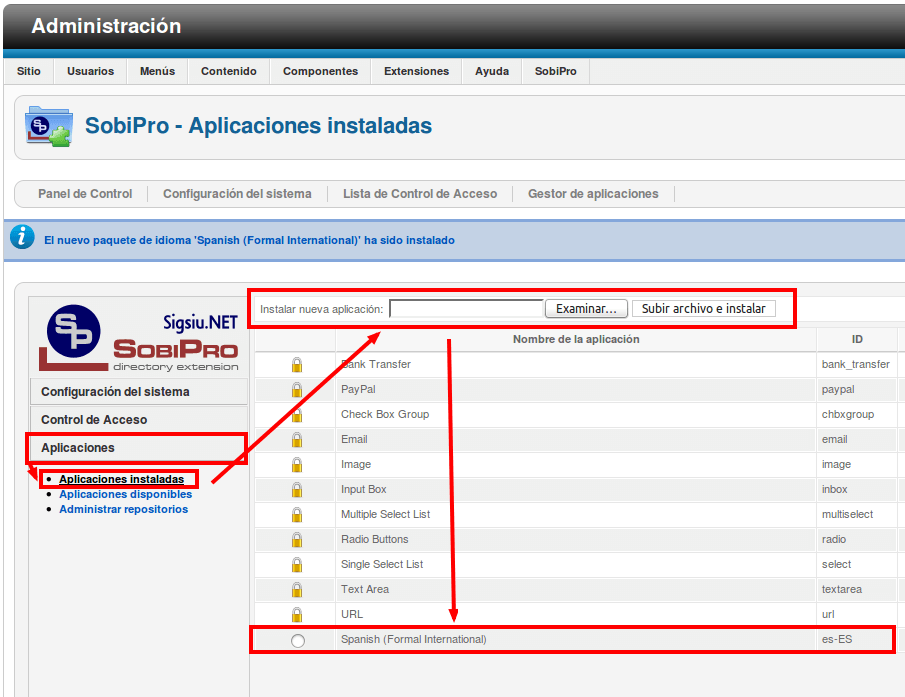Image resolution: width=905 pixels, height=697 pixels.
Task: Open Configuración del sistema in submenu bar
Action: (x=237, y=194)
